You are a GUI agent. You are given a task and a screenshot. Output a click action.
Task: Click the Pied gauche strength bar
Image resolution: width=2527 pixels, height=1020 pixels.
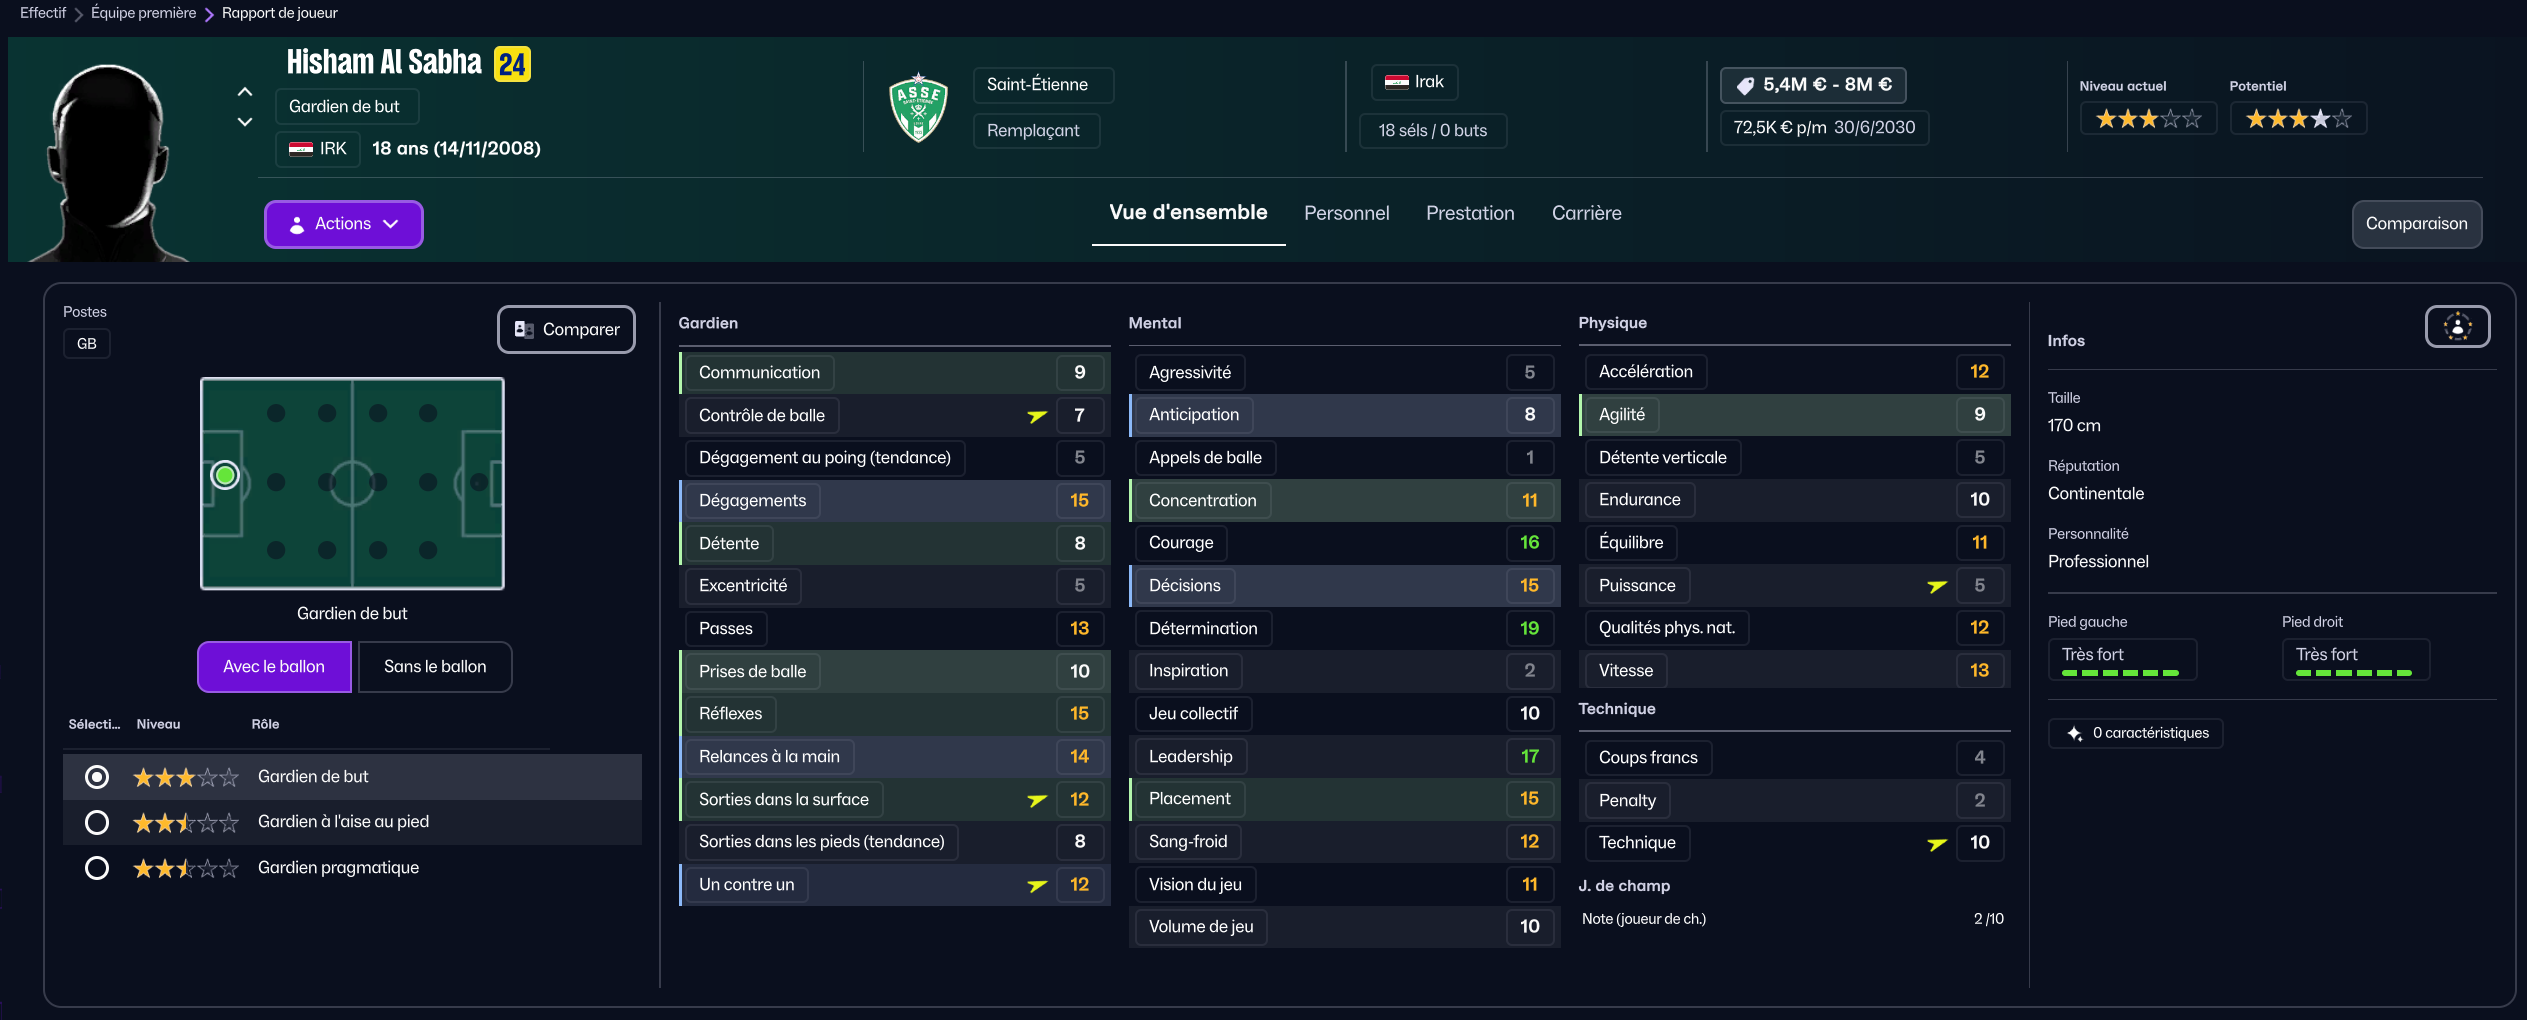[2120, 673]
